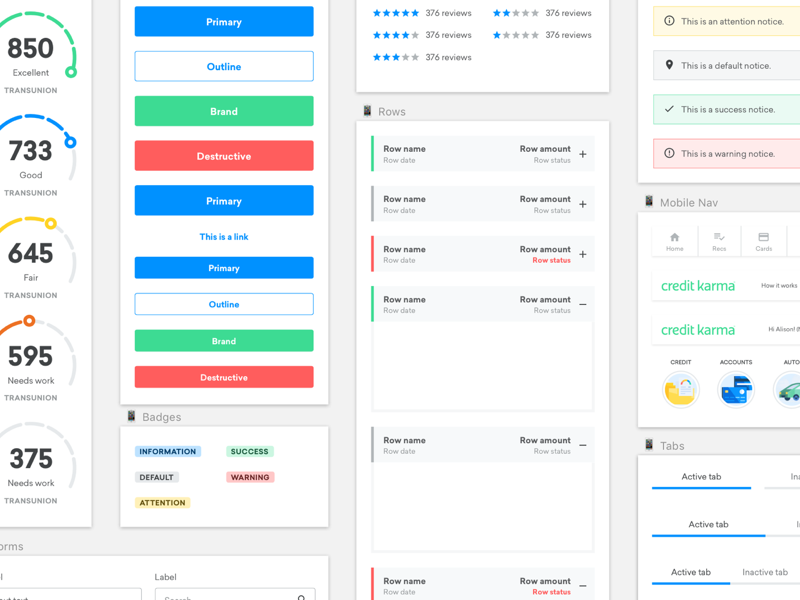The height and width of the screenshot is (600, 800).
Task: Click the info icon in the attention notice
Action: pyautogui.click(x=669, y=21)
